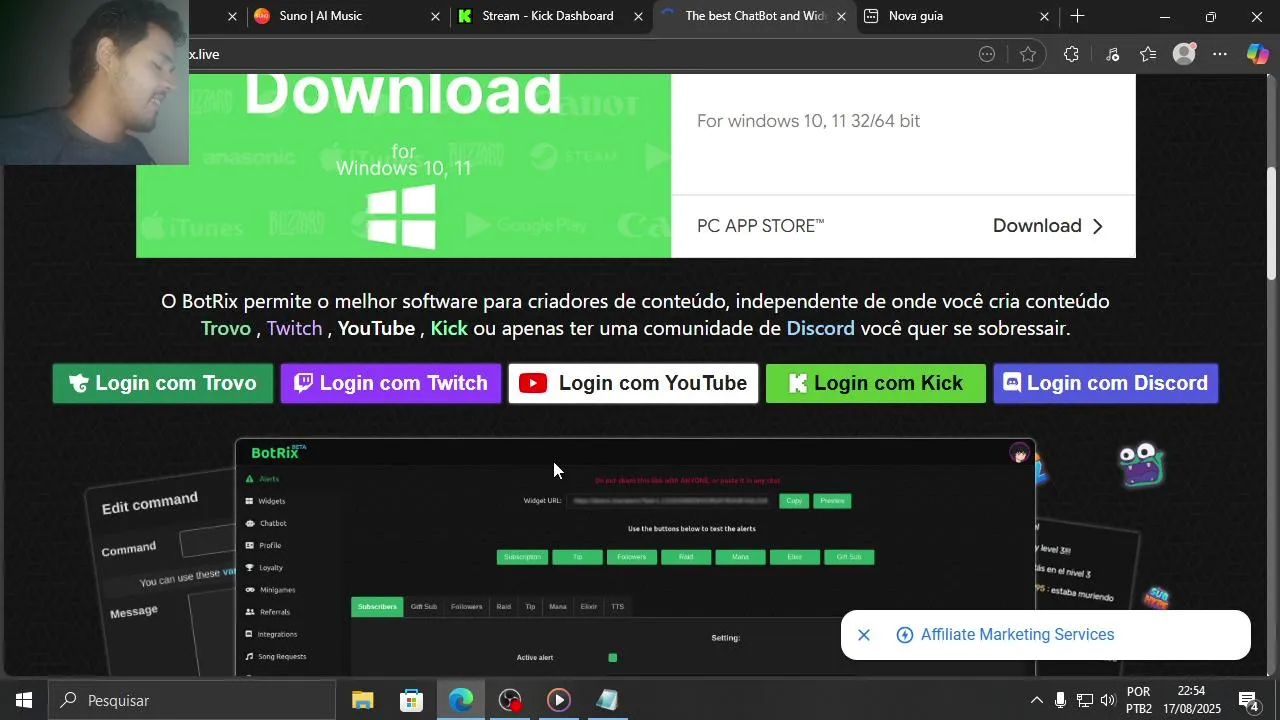Close the Suno AI Music tab
This screenshot has width=1280, height=720.
pos(435,16)
